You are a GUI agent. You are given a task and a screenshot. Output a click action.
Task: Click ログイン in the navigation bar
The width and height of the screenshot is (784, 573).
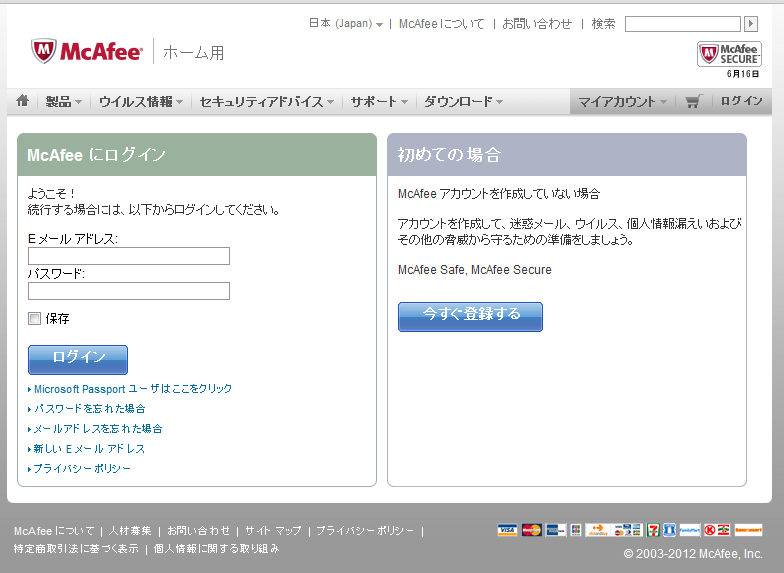(741, 101)
